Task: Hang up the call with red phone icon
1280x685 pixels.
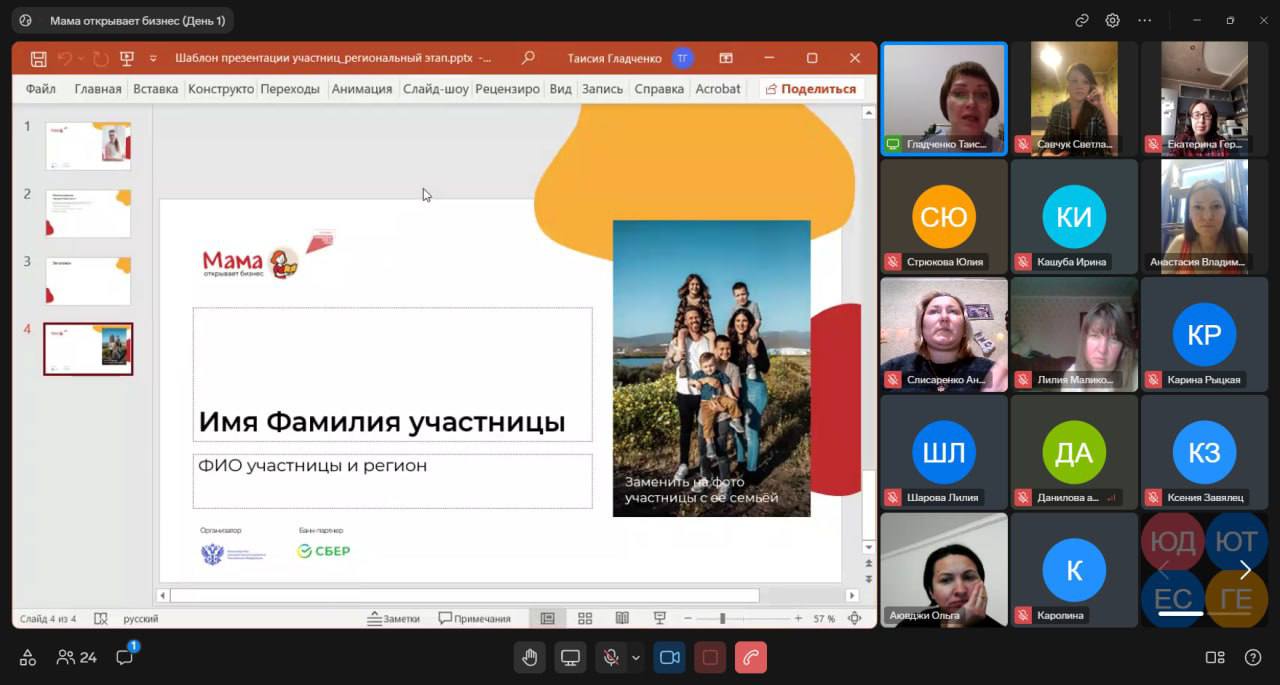Action: (750, 657)
